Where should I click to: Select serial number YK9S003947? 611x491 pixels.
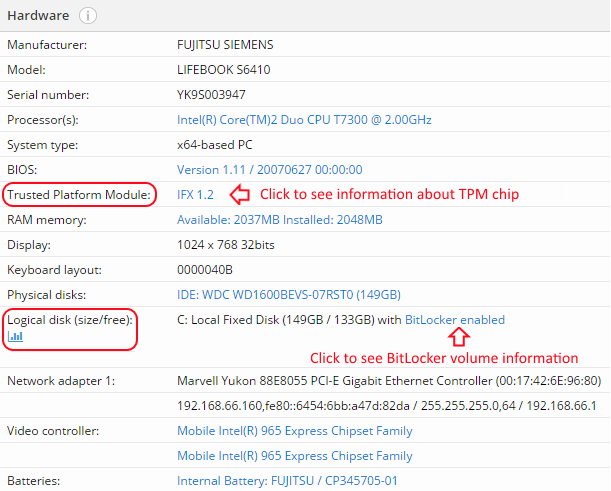point(211,95)
